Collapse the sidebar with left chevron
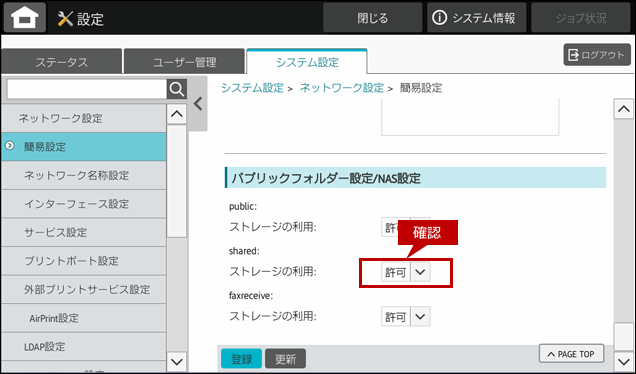The image size is (636, 374). tap(198, 104)
